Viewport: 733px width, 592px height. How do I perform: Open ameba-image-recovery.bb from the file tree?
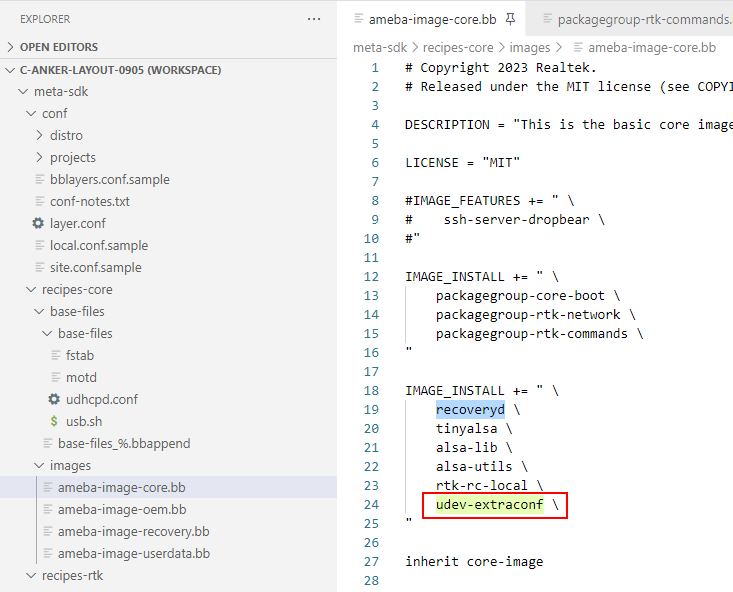(x=133, y=531)
